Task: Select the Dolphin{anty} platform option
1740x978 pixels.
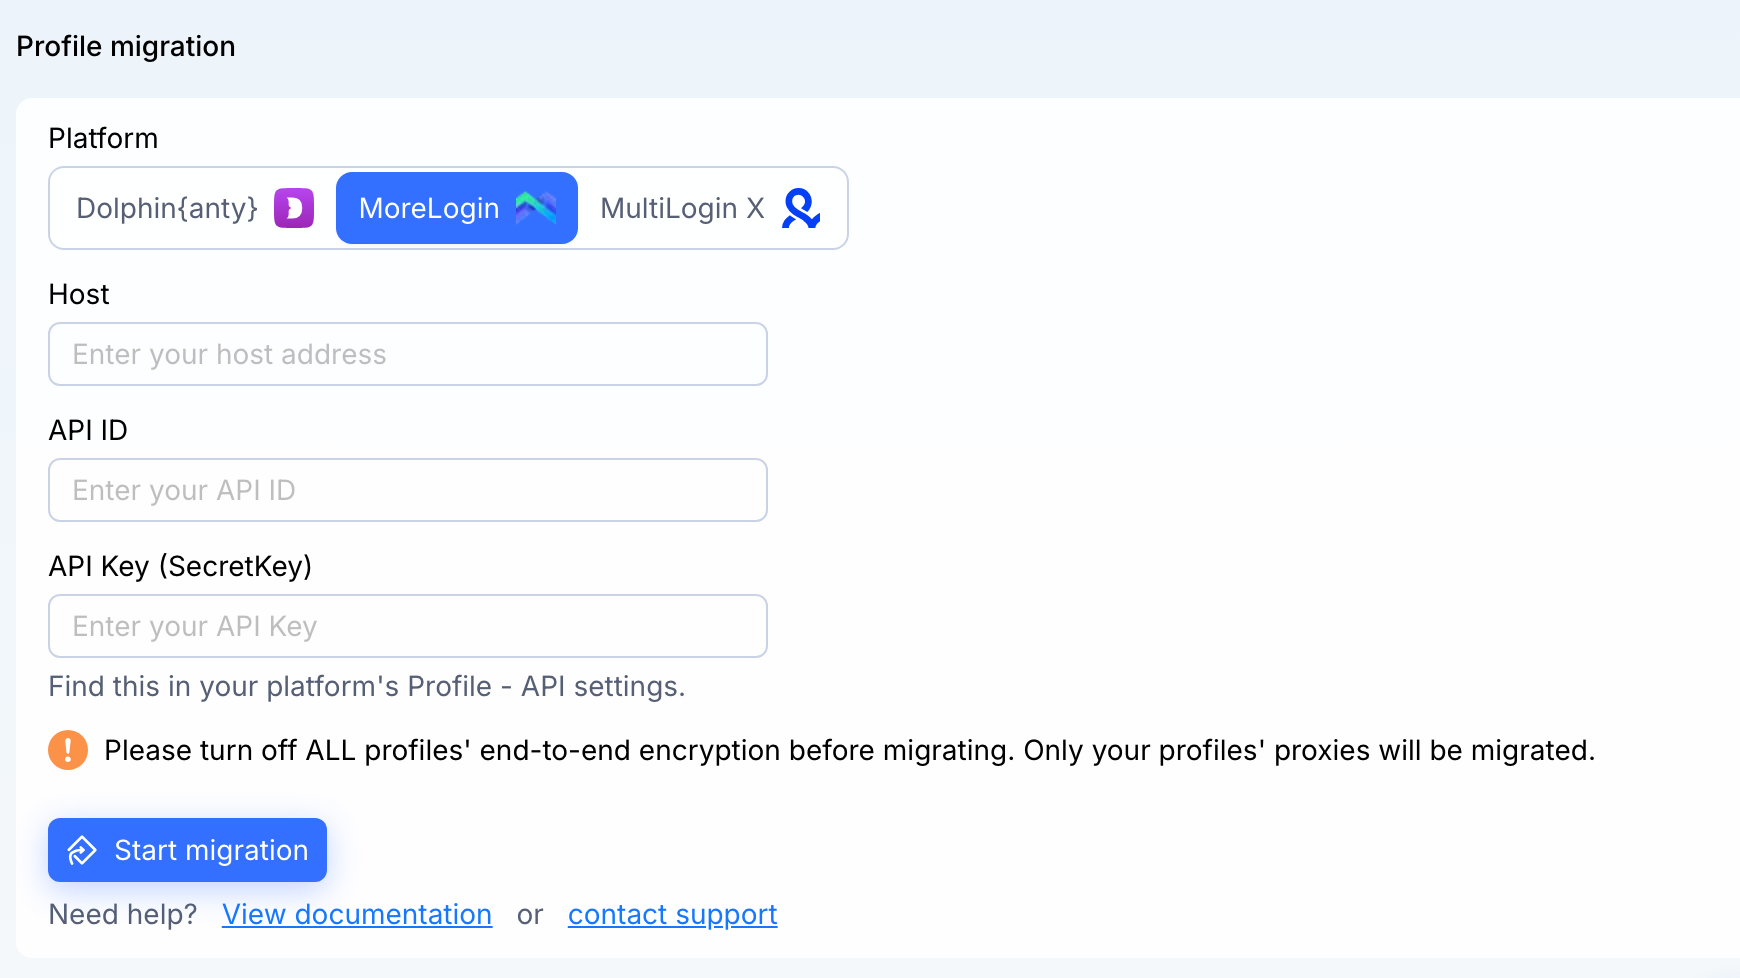Action: [195, 208]
